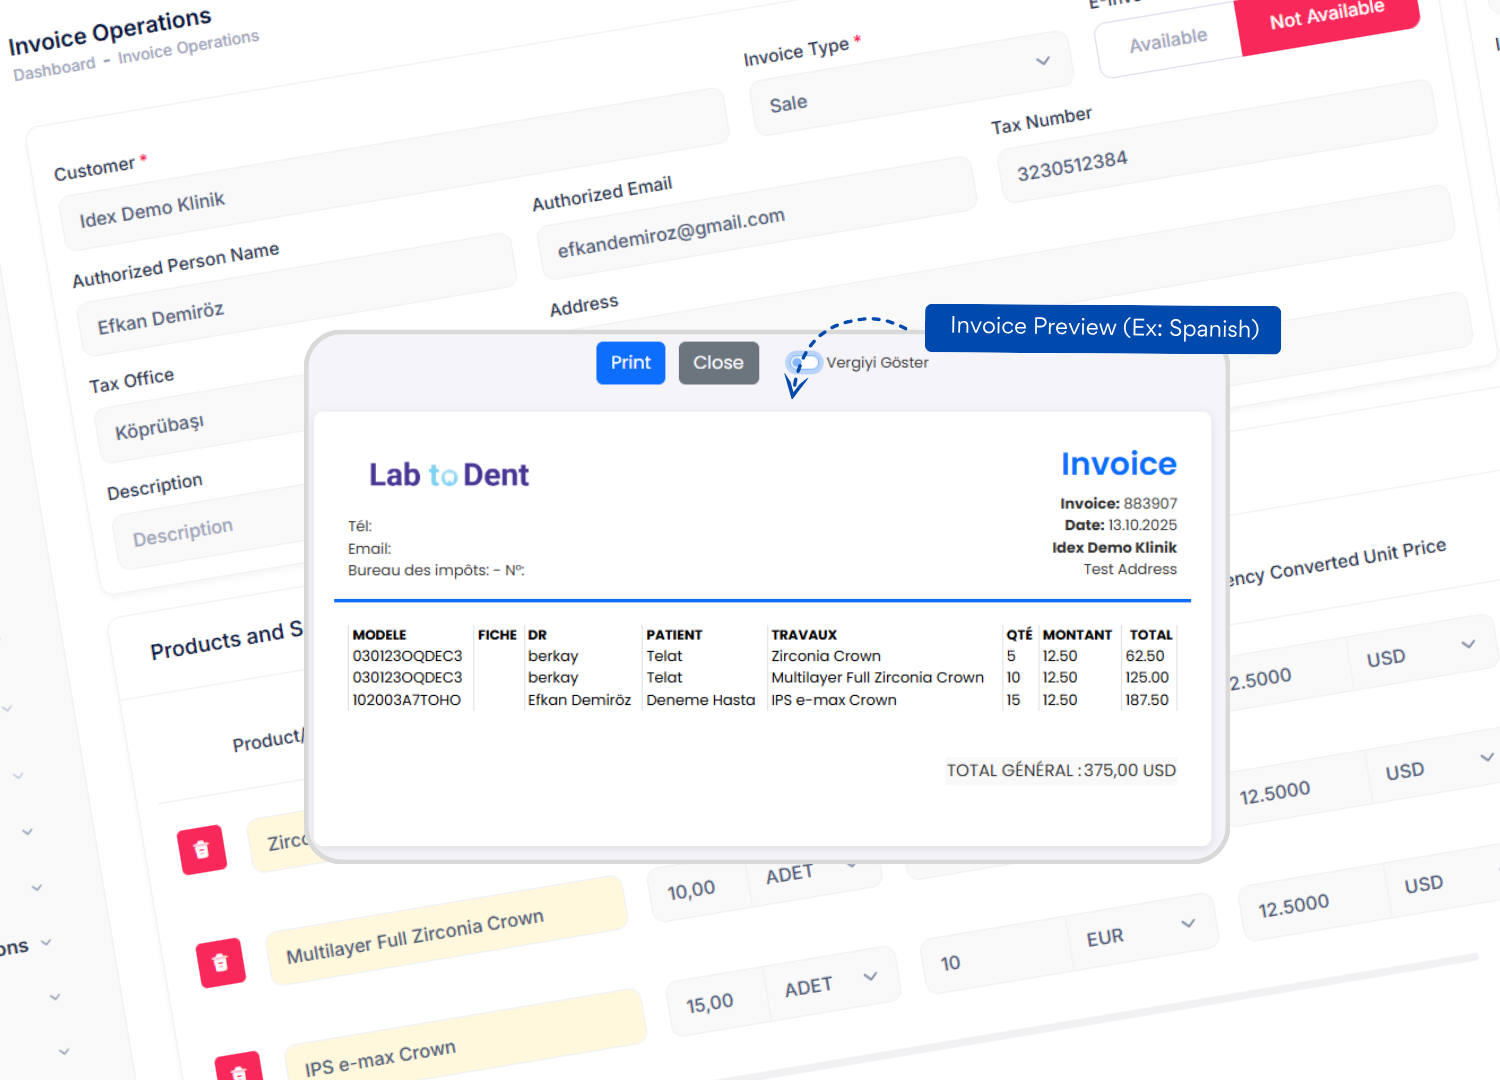Screen dimensions: 1500x1080
Task: Click trash icon beside Multilayer Full Zirconia Crown
Action: click(221, 962)
